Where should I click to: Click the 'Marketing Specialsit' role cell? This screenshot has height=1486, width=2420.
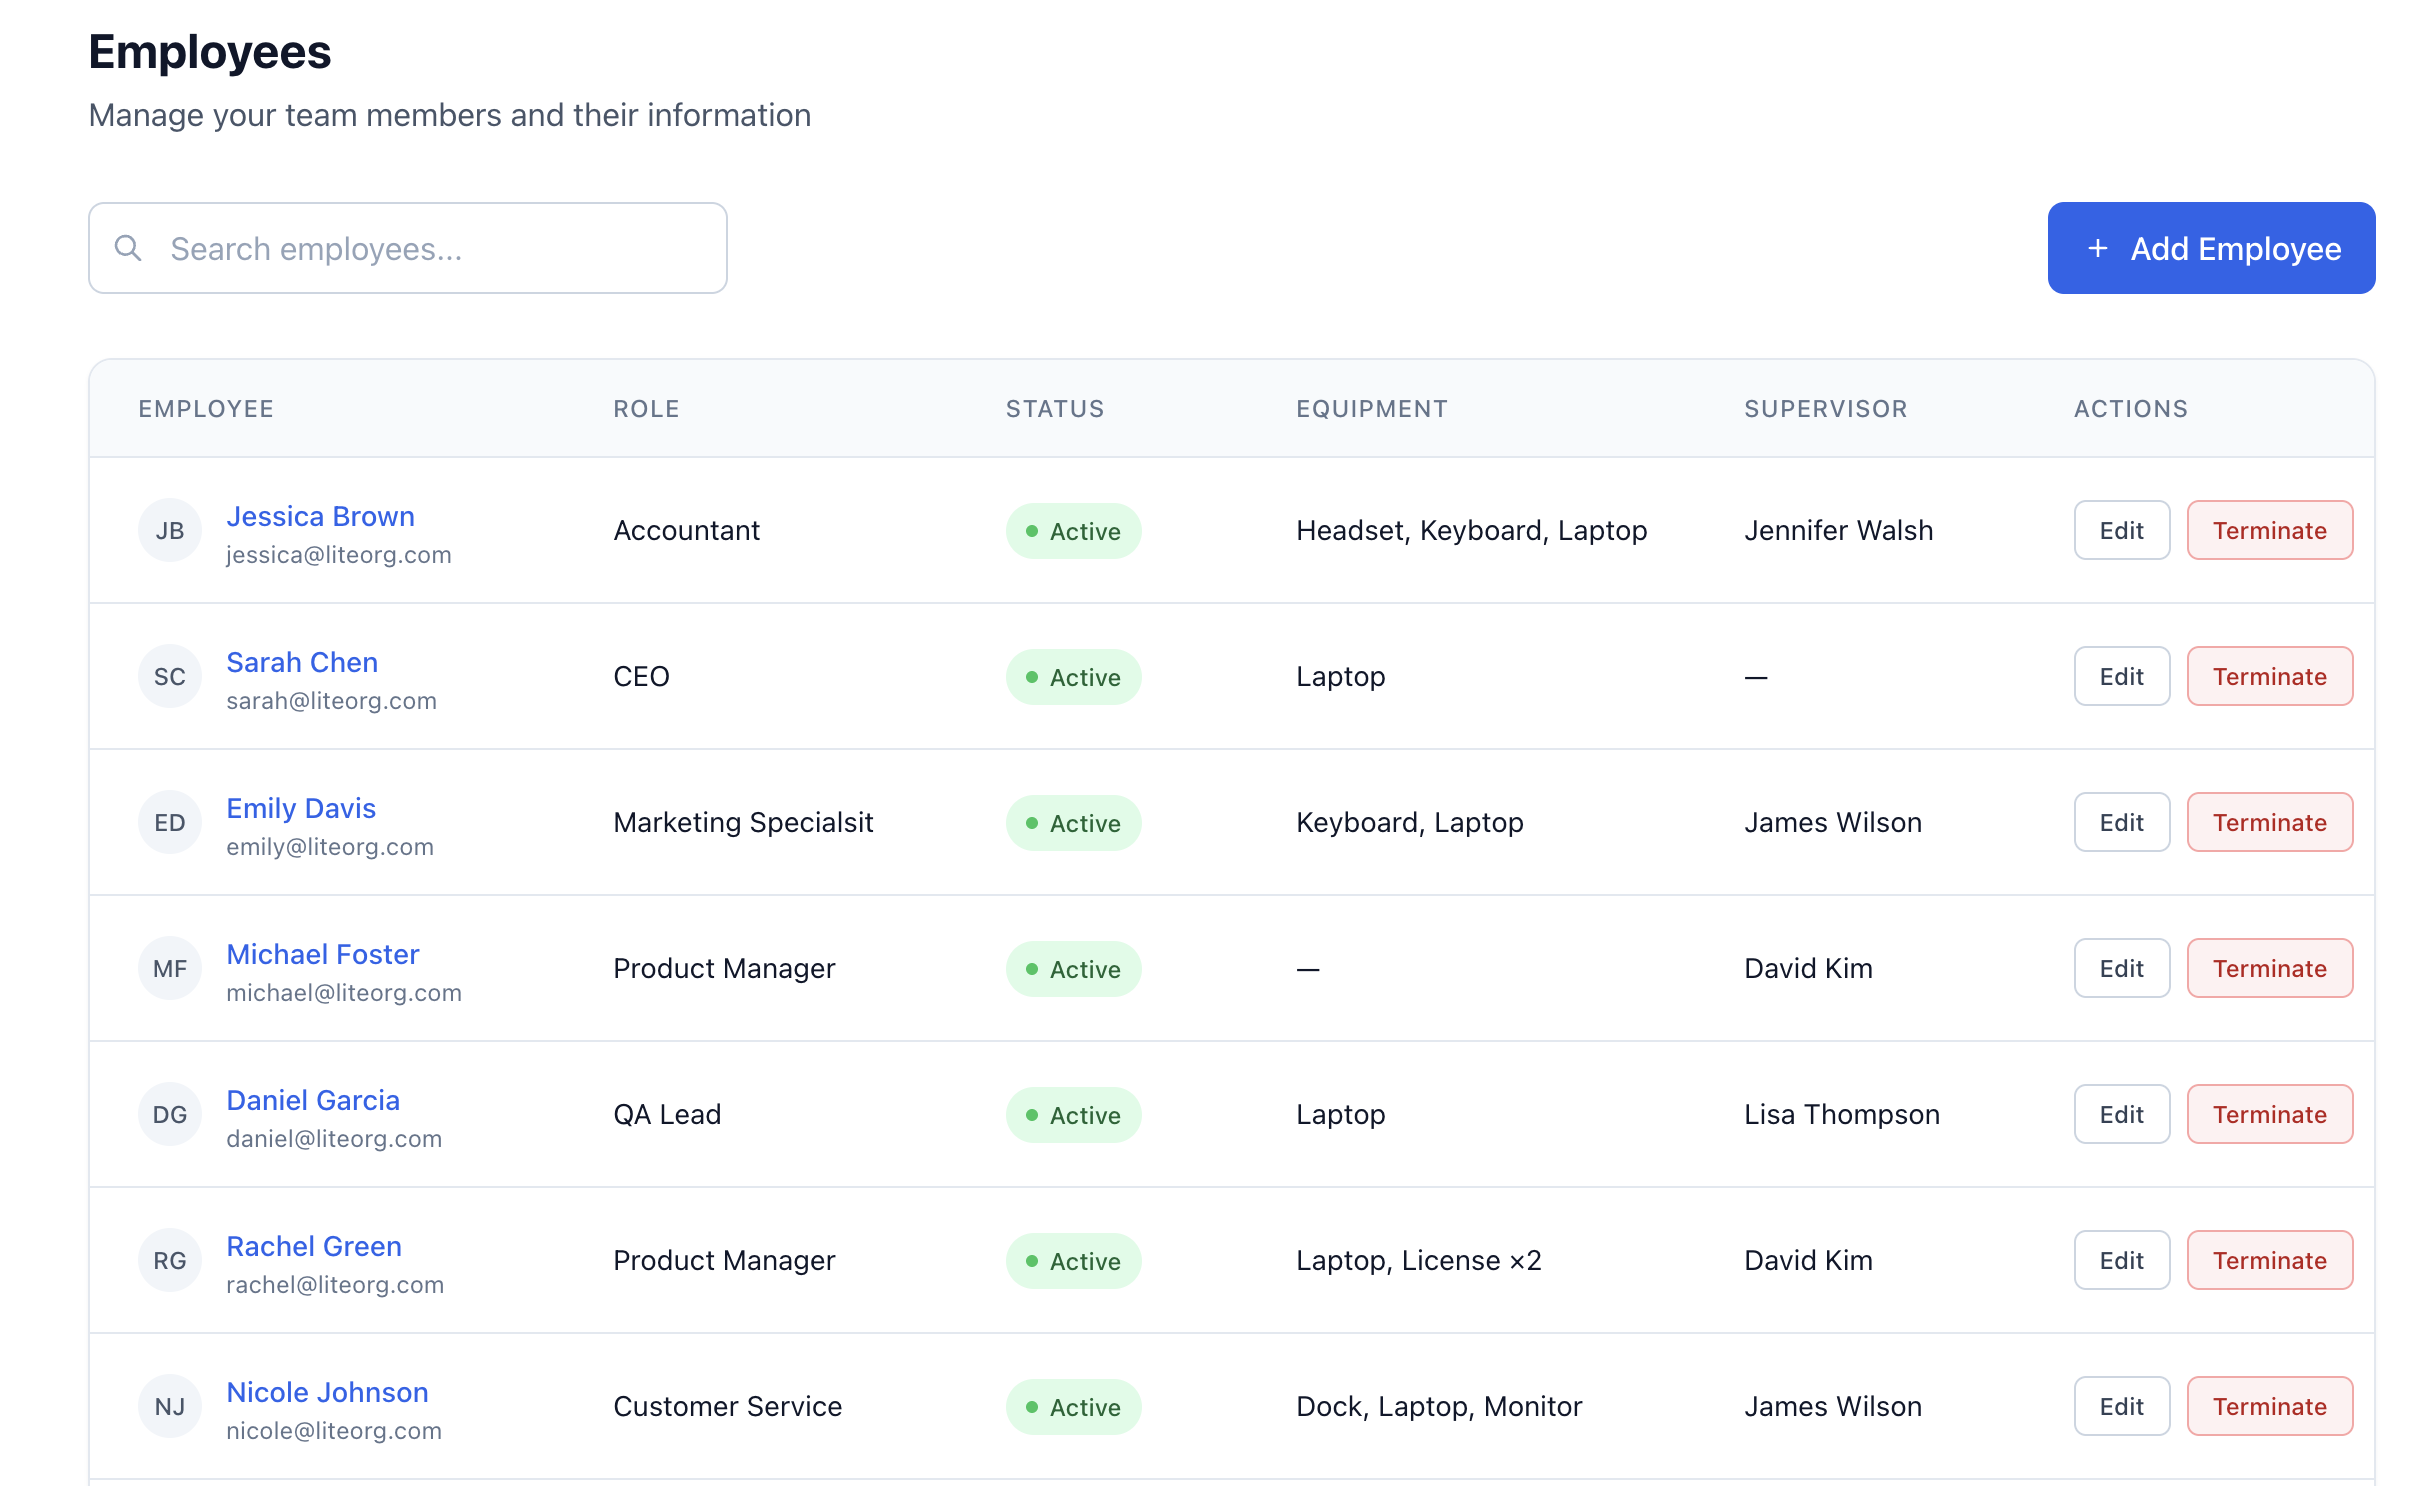coord(743,822)
